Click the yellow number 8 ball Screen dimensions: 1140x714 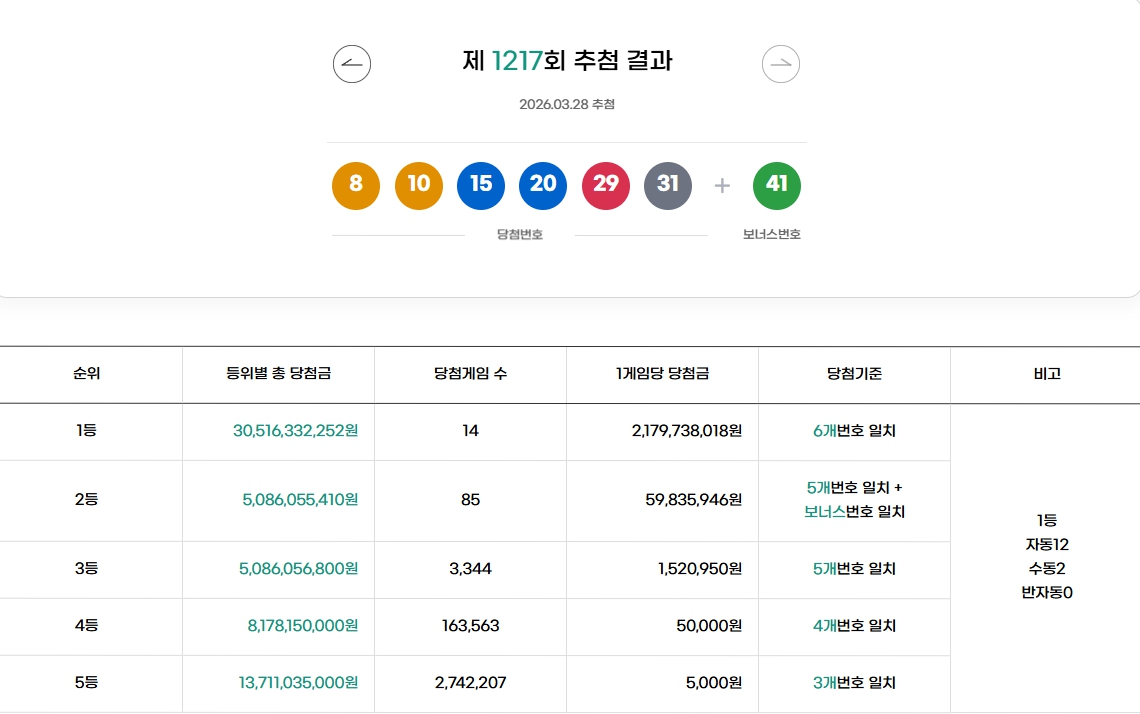[x=355, y=185]
